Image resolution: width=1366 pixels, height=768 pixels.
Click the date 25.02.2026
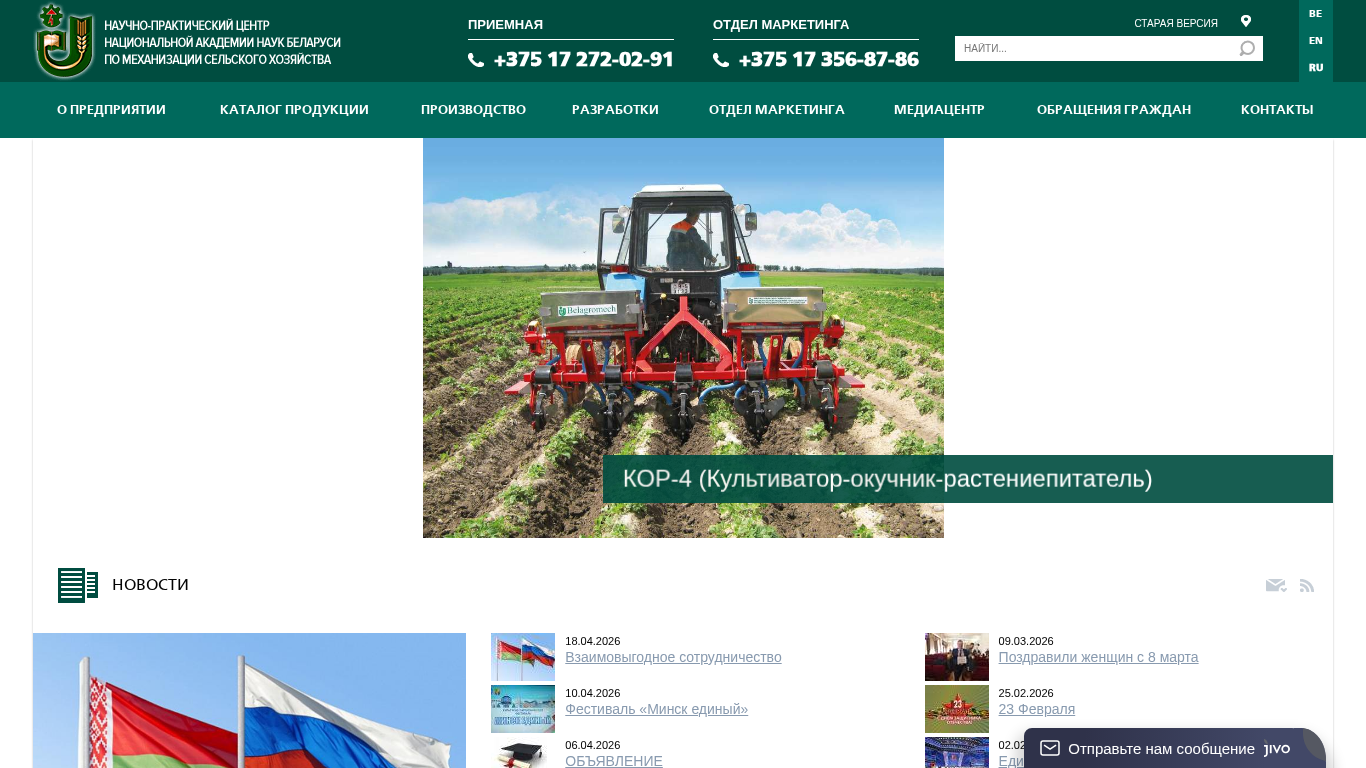click(1026, 693)
